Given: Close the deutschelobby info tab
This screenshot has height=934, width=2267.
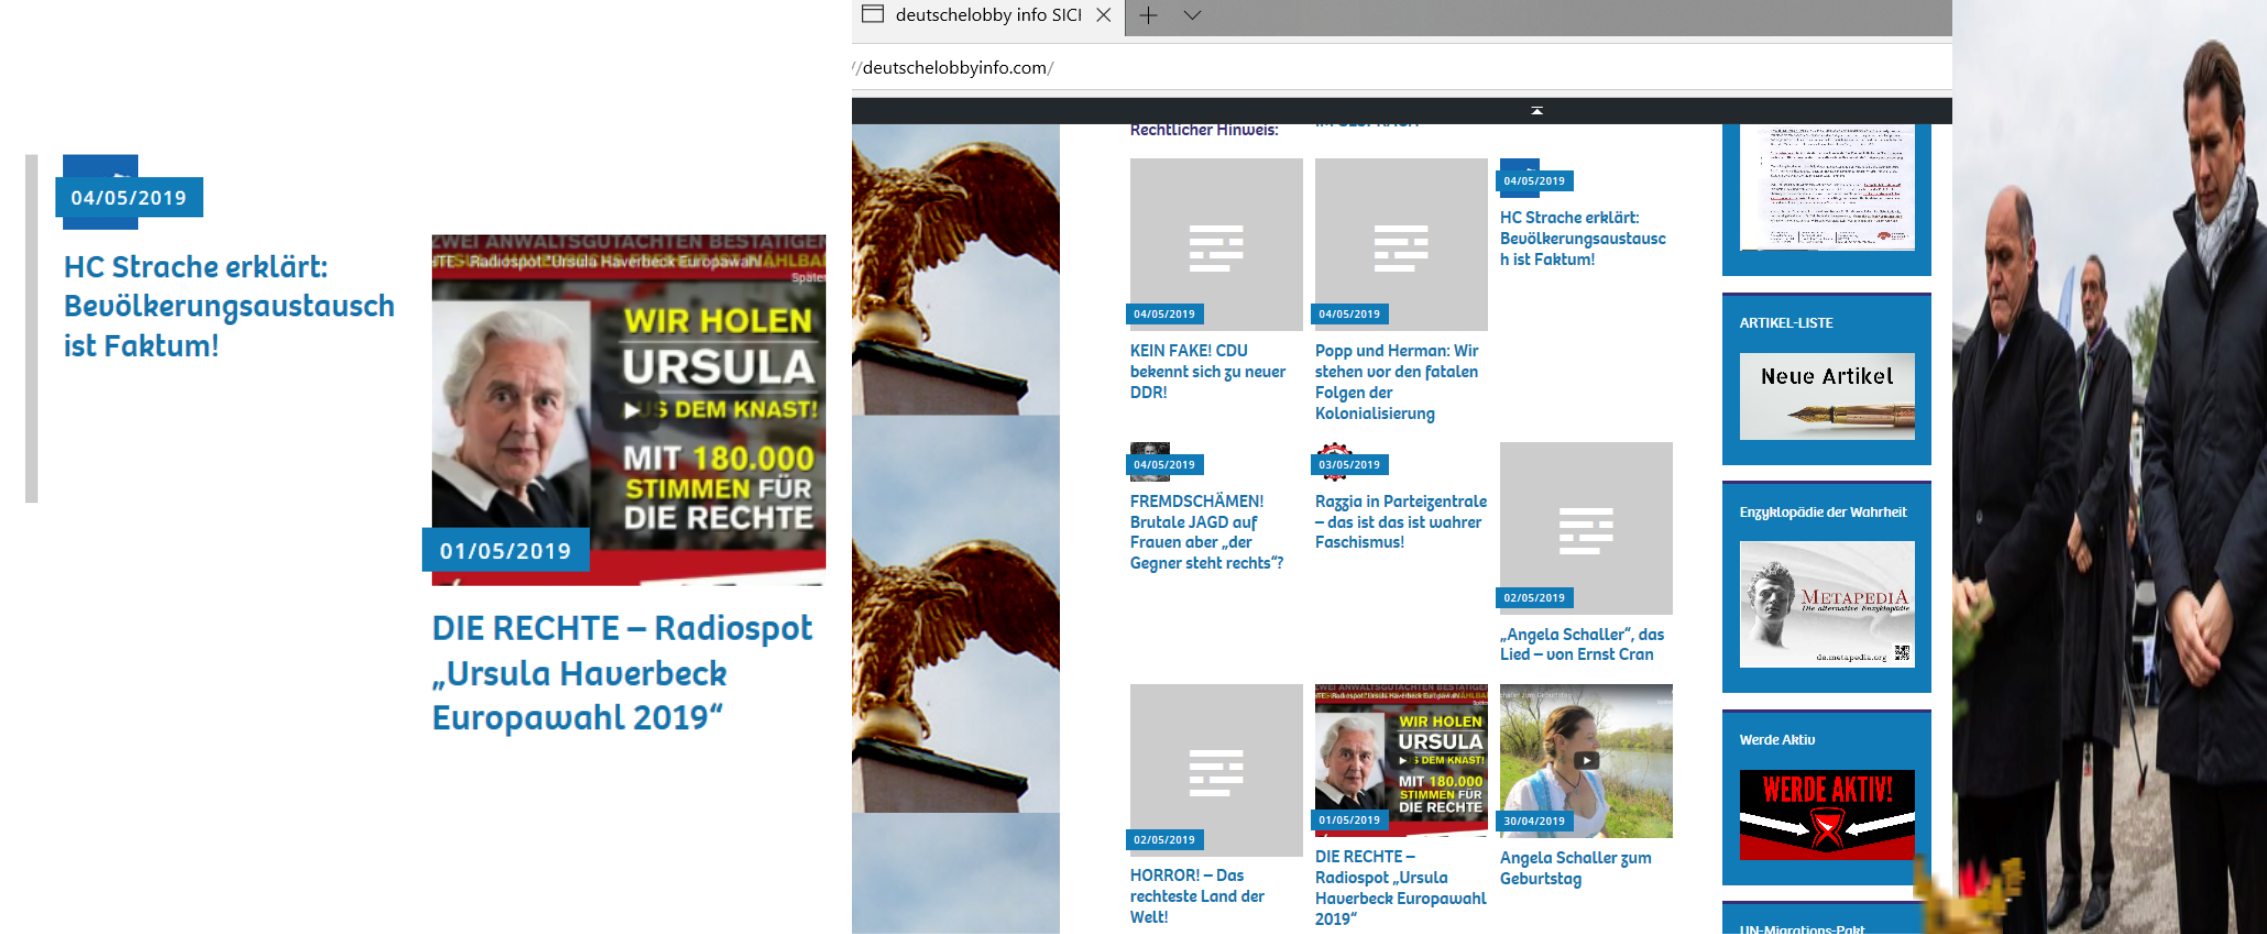Looking at the screenshot, I should pos(1103,15).
